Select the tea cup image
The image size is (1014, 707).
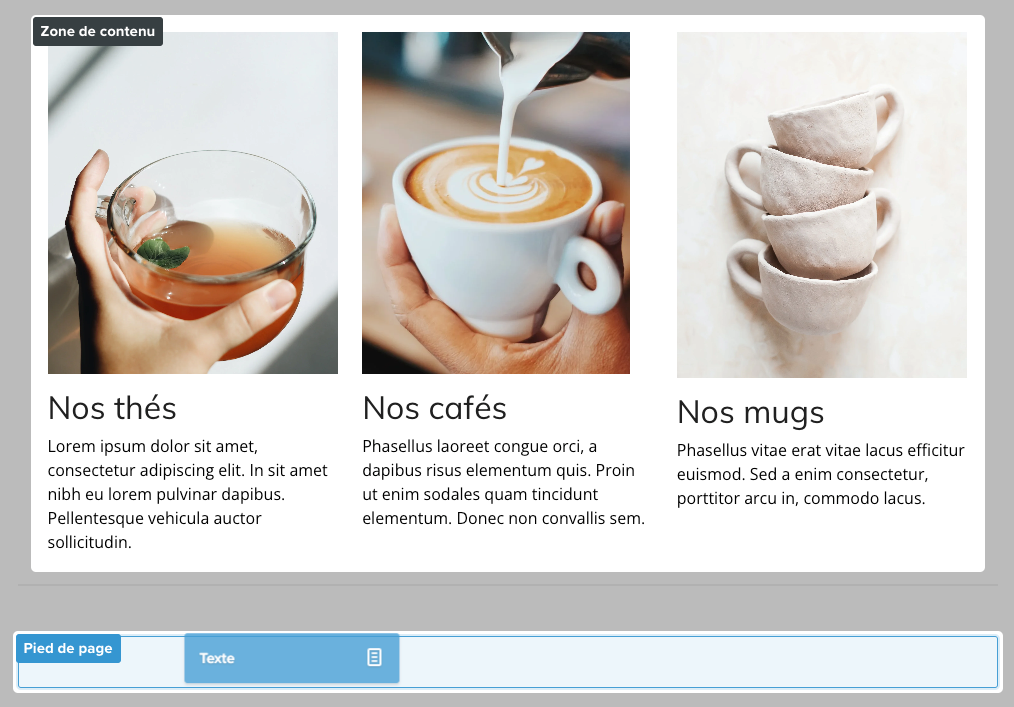coord(193,202)
